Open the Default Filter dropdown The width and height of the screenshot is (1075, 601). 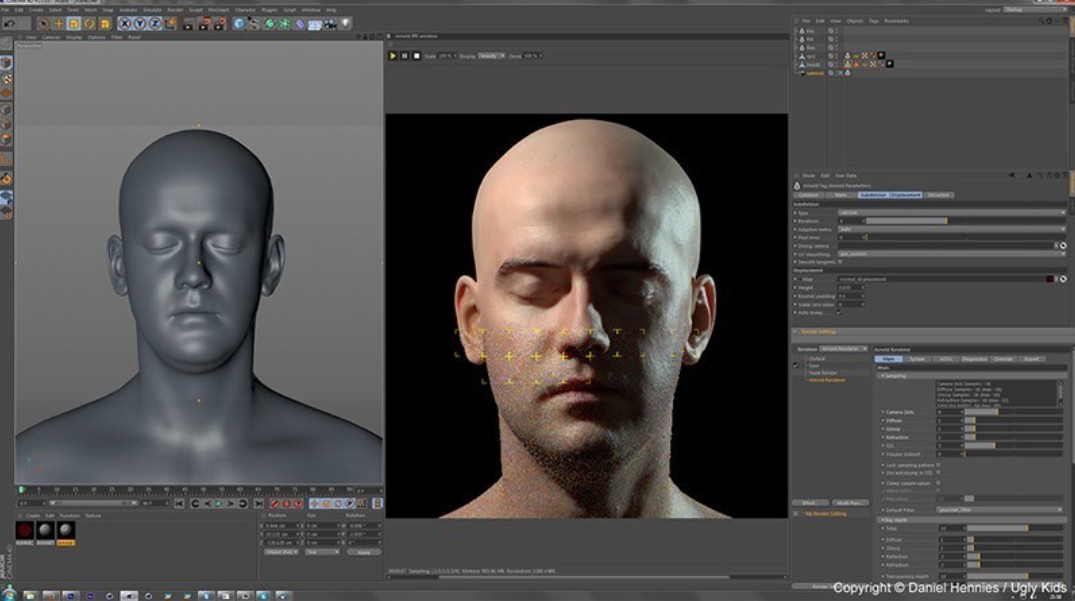tap(1000, 510)
